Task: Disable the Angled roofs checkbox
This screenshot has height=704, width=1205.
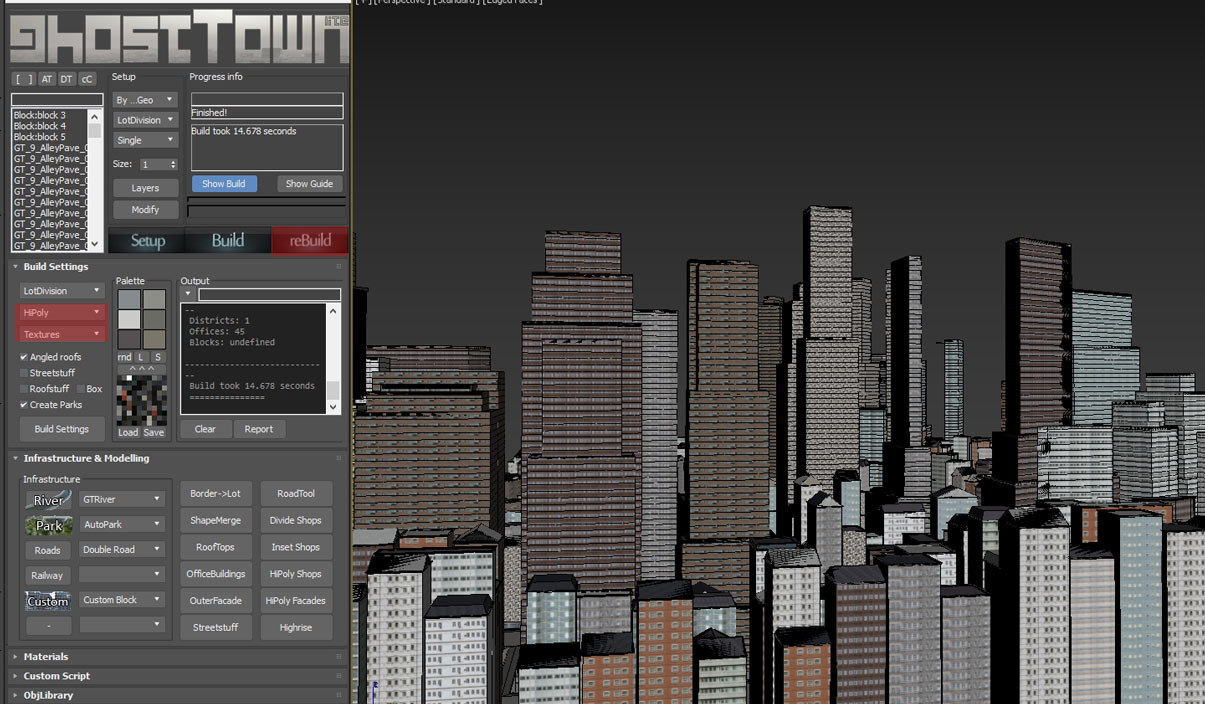Action: [x=24, y=357]
